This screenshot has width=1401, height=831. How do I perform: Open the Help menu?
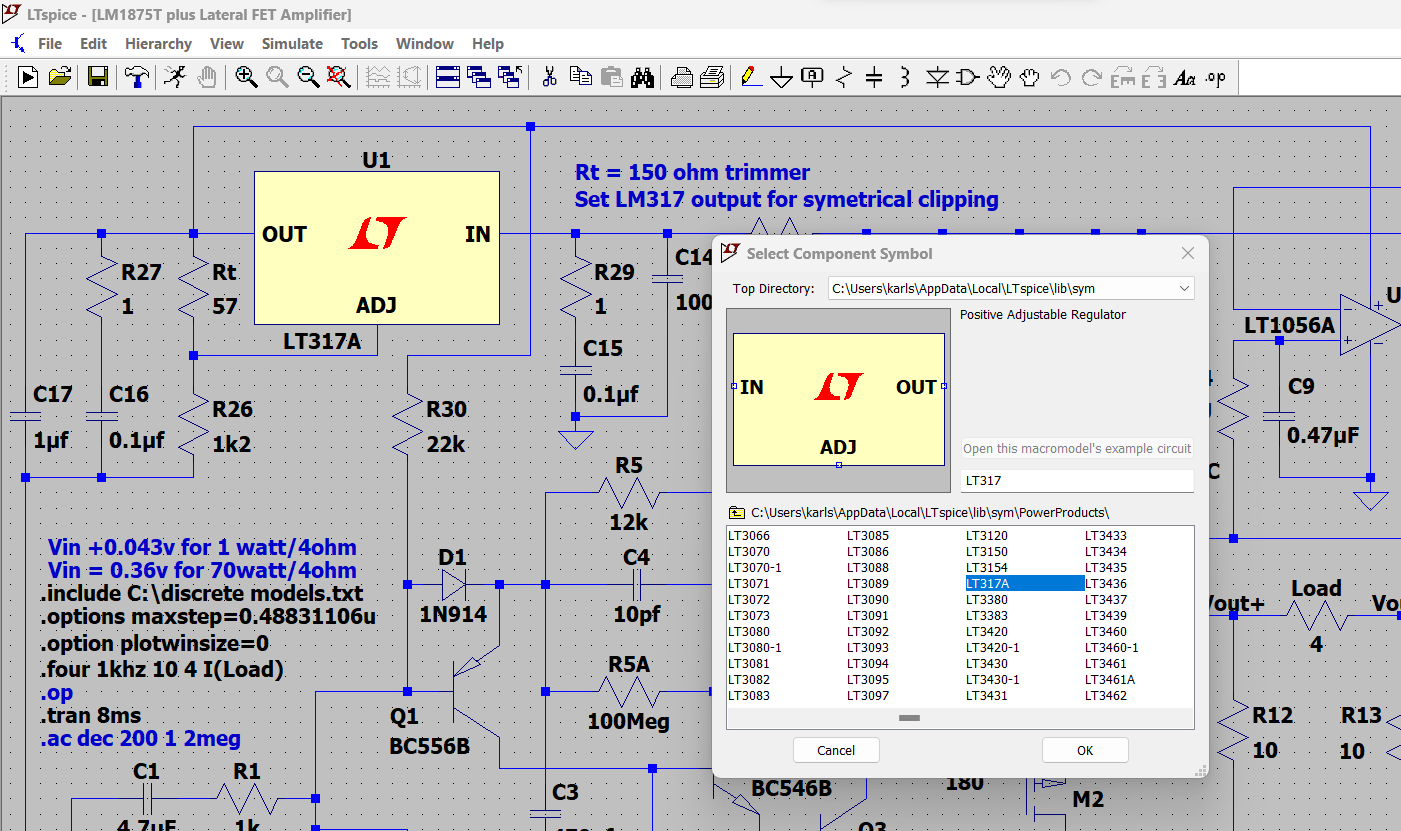[x=488, y=44]
